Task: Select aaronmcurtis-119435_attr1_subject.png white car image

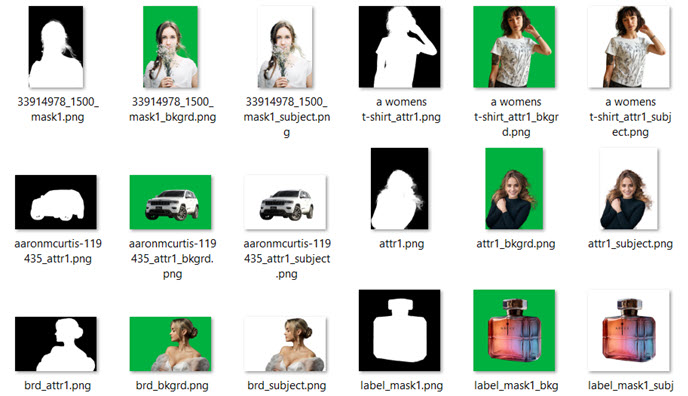Action: tap(285, 202)
